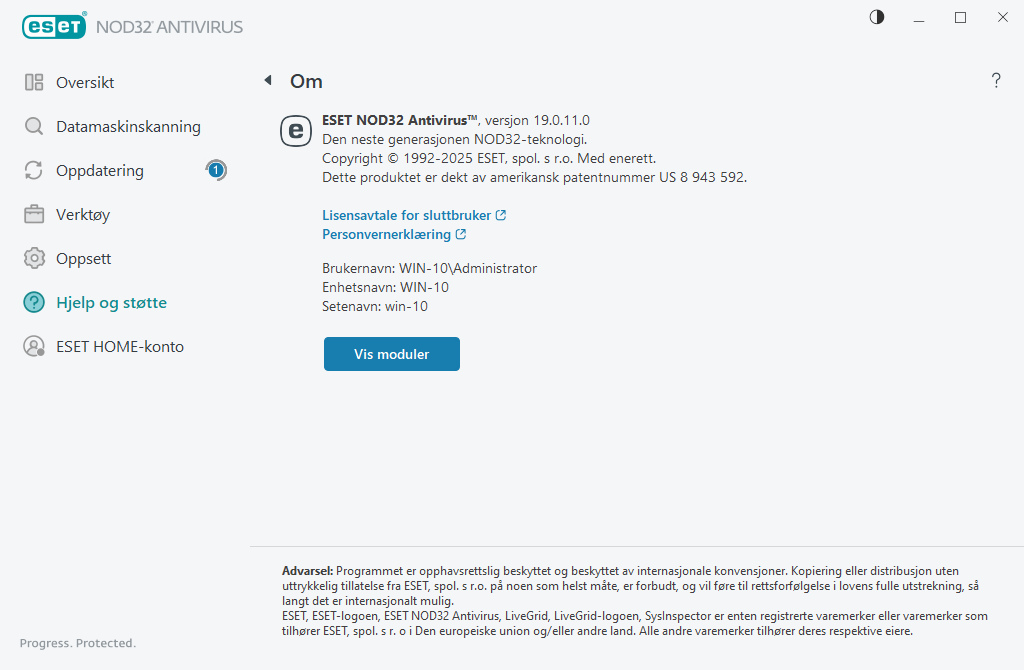The height and width of the screenshot is (670, 1024).
Task: Click the circular 'e' product logo
Action: (295, 130)
